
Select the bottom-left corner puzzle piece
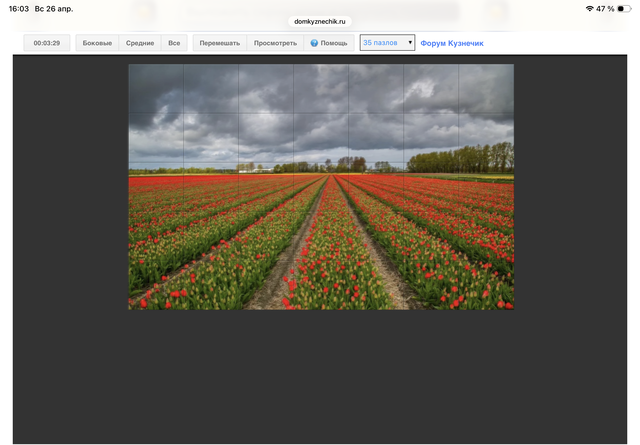[155, 284]
